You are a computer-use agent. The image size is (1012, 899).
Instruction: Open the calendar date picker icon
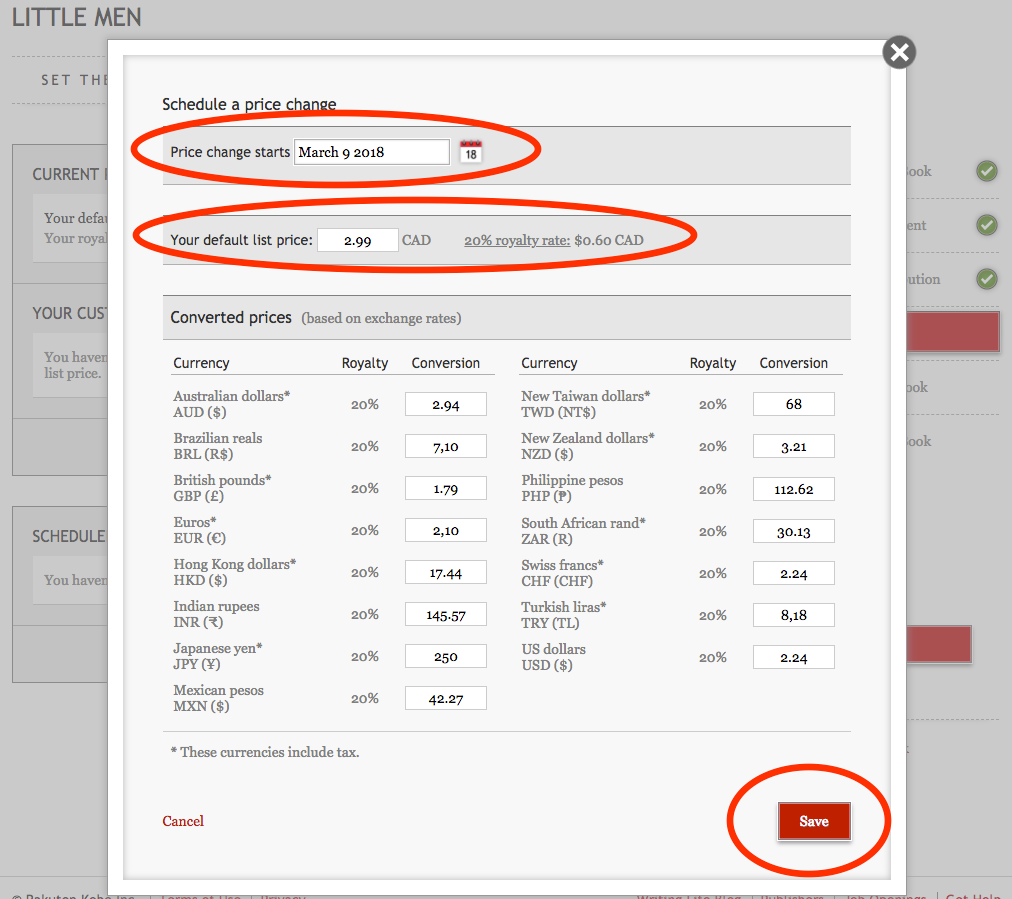[x=470, y=152]
